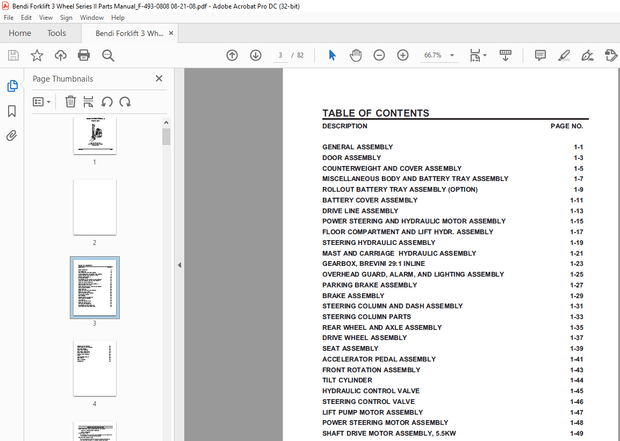The height and width of the screenshot is (441, 620).
Task: Click TILT CYLINDER contents entry
Action: coord(347,380)
